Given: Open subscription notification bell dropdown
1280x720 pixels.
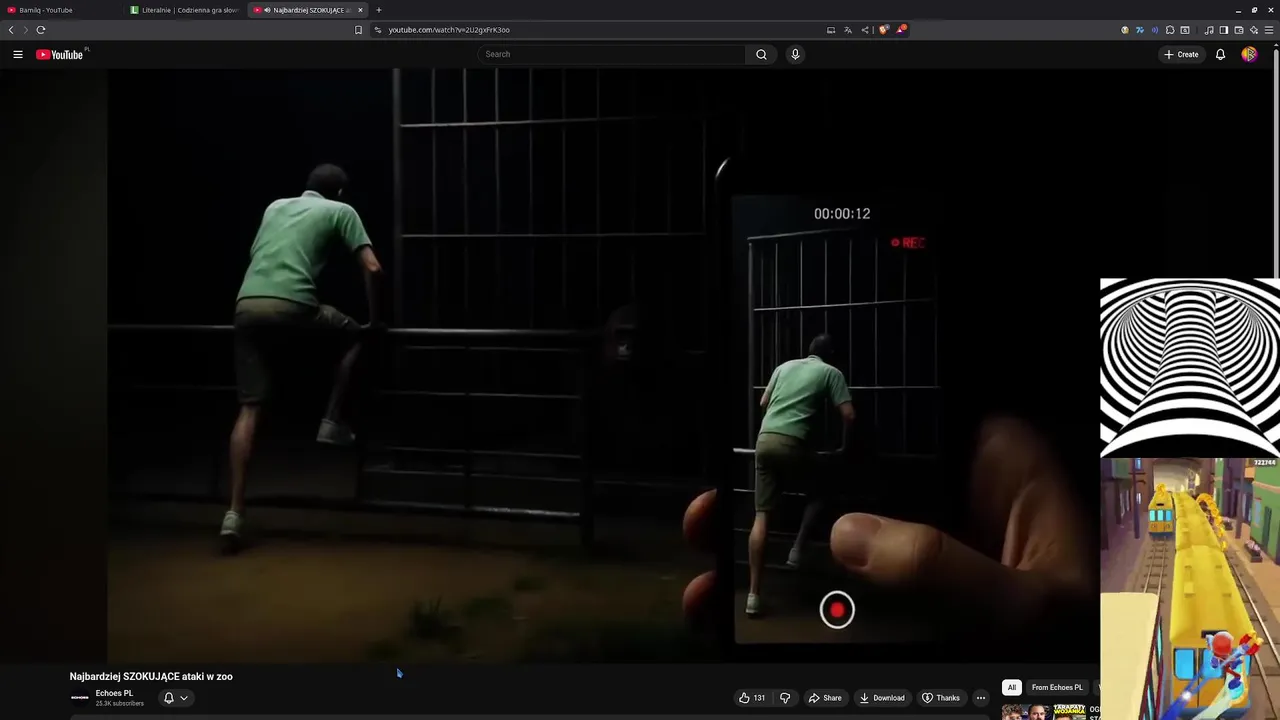Looking at the screenshot, I should pyautogui.click(x=175, y=698).
